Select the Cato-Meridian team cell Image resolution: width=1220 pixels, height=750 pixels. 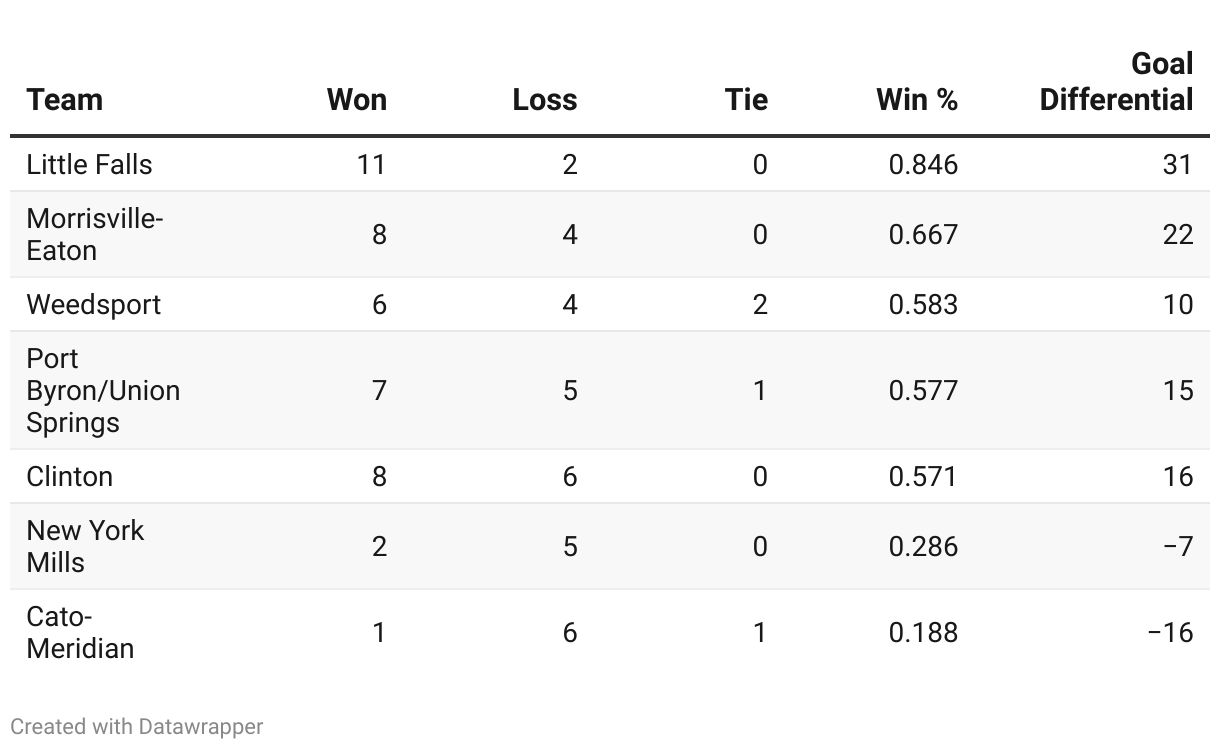click(x=81, y=632)
